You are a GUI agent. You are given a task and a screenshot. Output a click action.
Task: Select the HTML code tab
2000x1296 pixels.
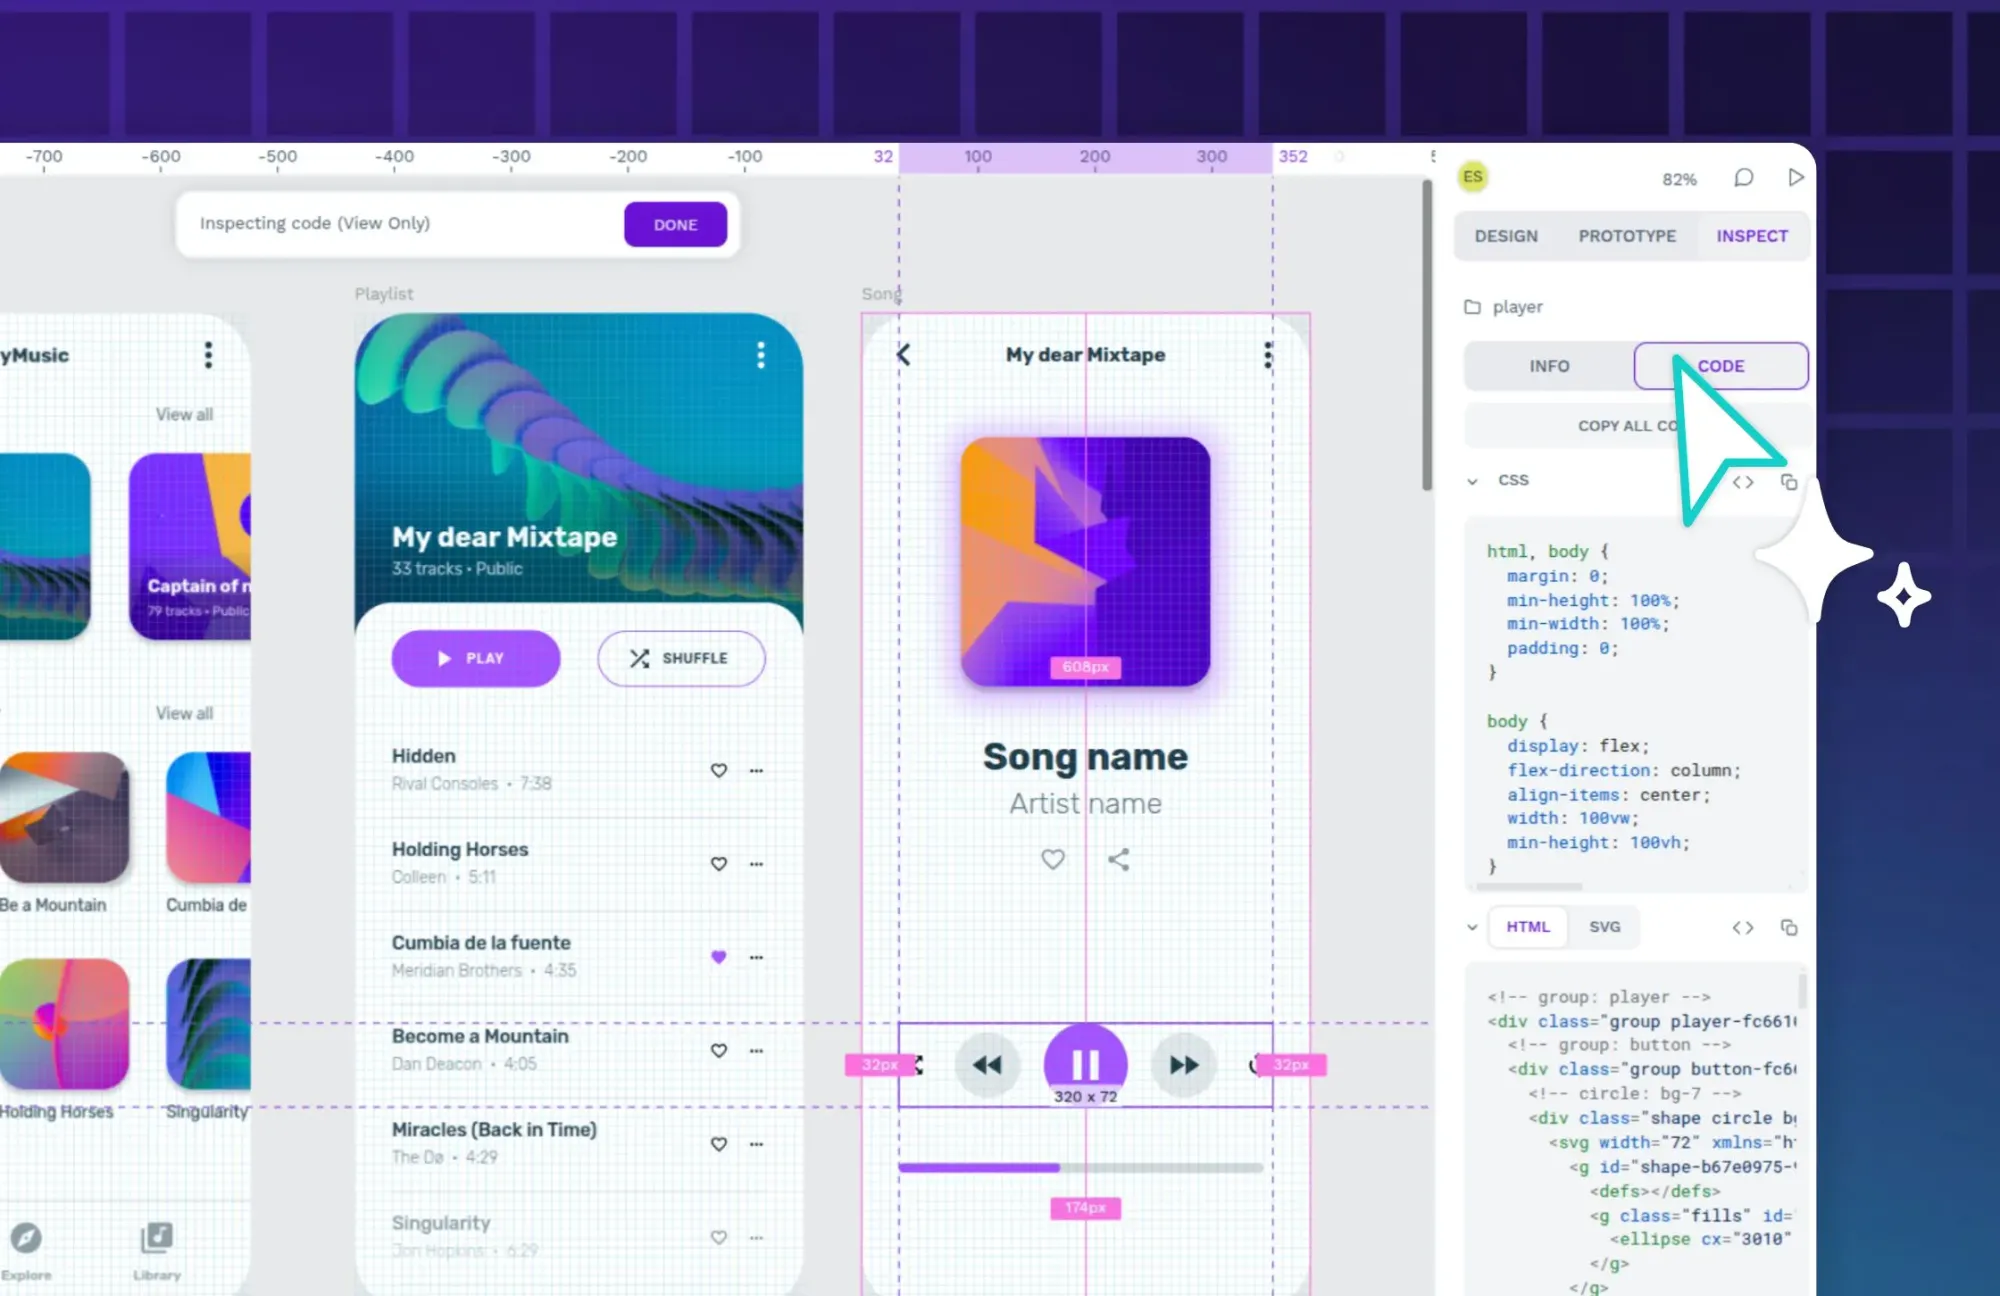point(1528,927)
